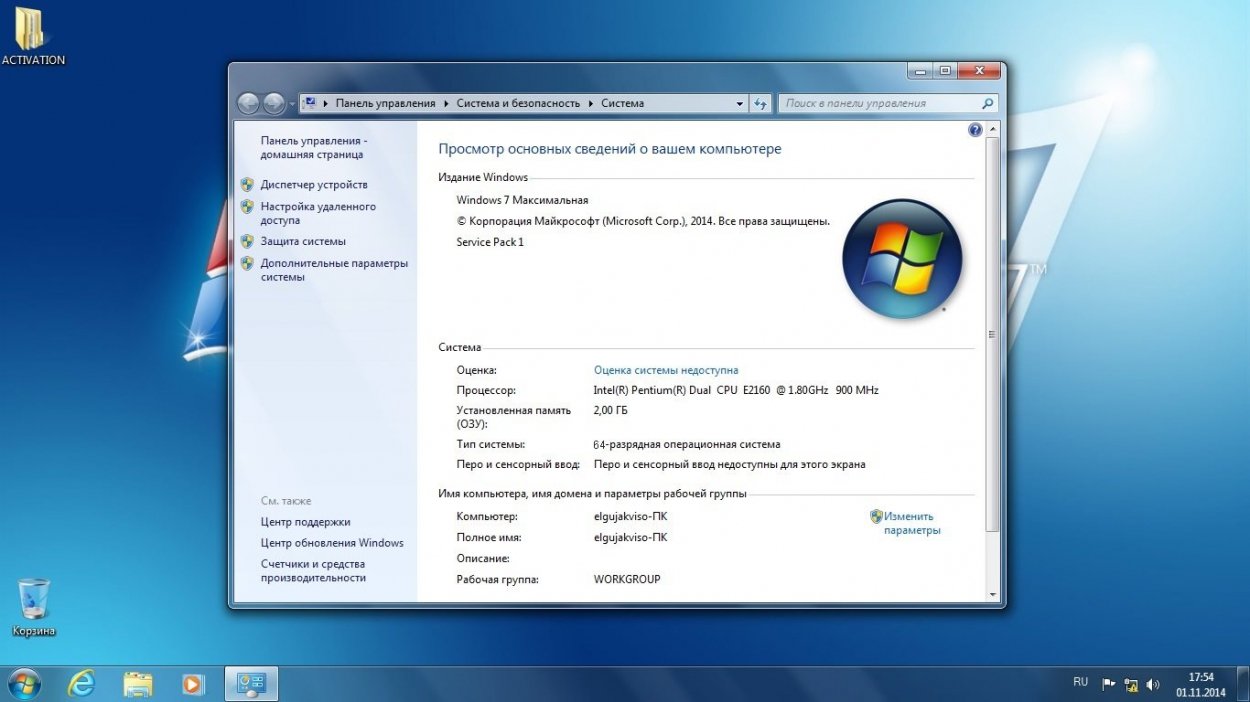Open recent pages dropdown next to Forward
Image resolution: width=1250 pixels, height=702 pixels.
click(x=292, y=104)
